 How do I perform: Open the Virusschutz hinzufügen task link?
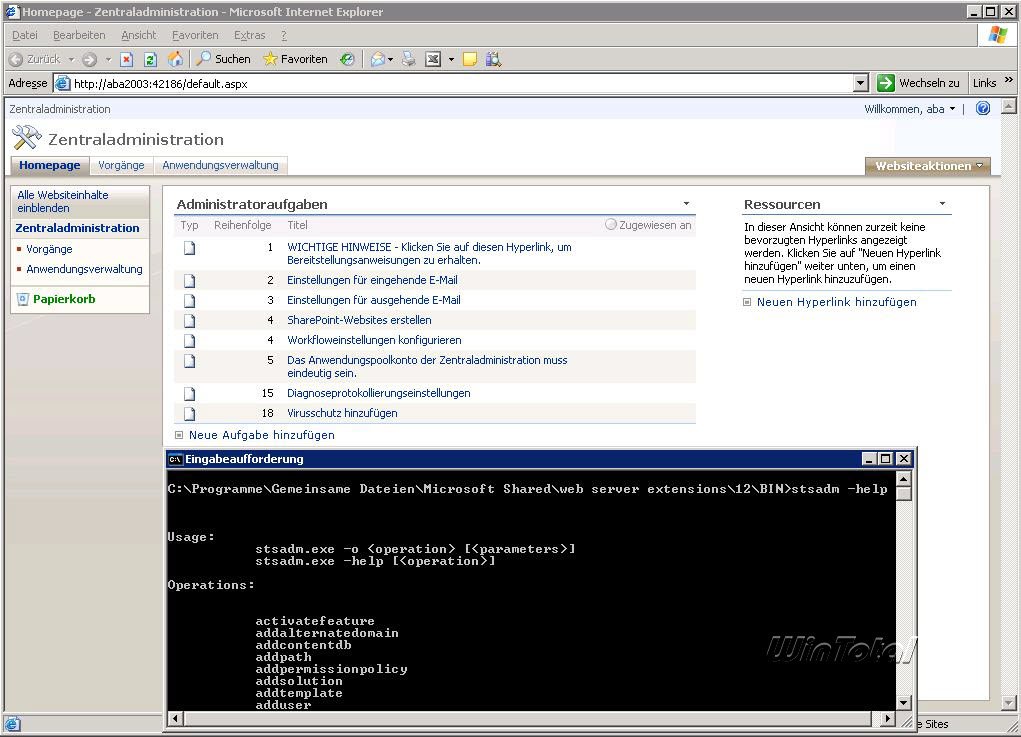342,413
